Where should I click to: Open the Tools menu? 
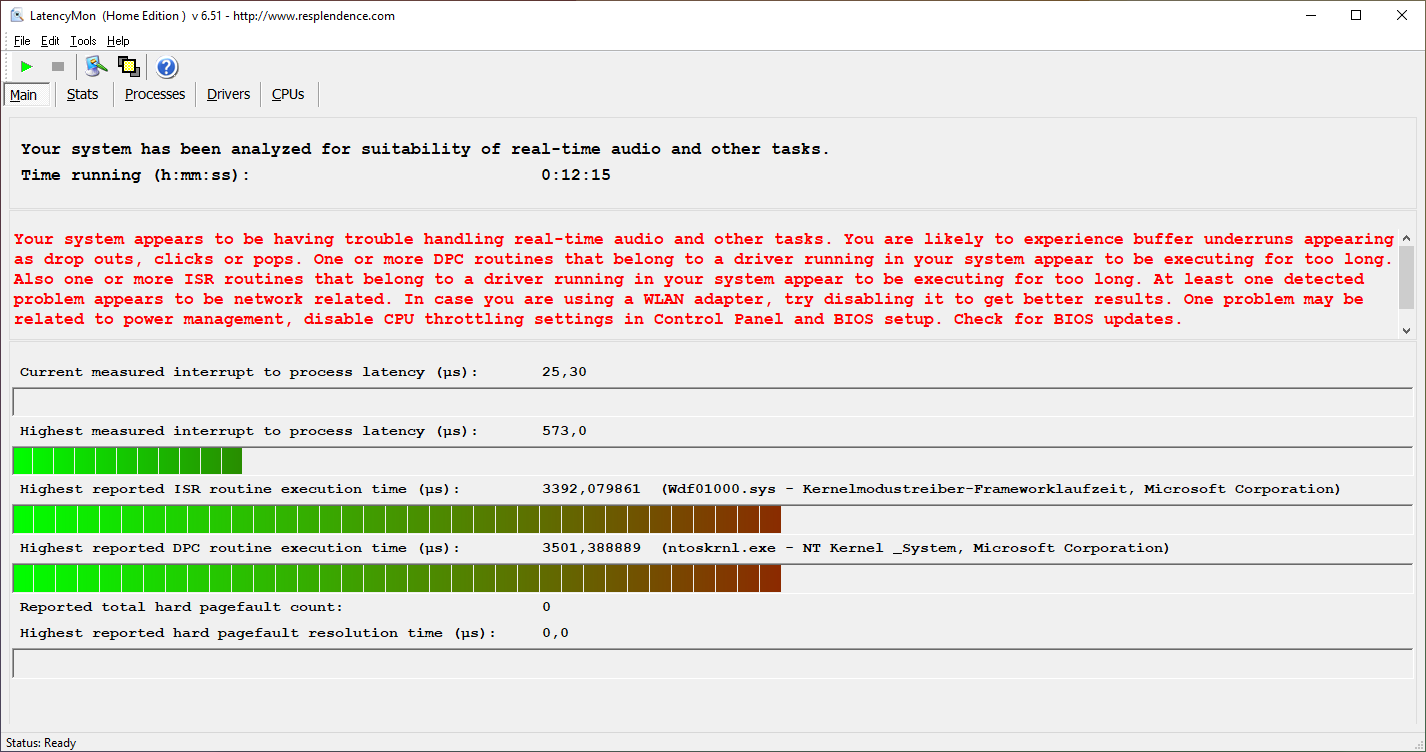83,41
